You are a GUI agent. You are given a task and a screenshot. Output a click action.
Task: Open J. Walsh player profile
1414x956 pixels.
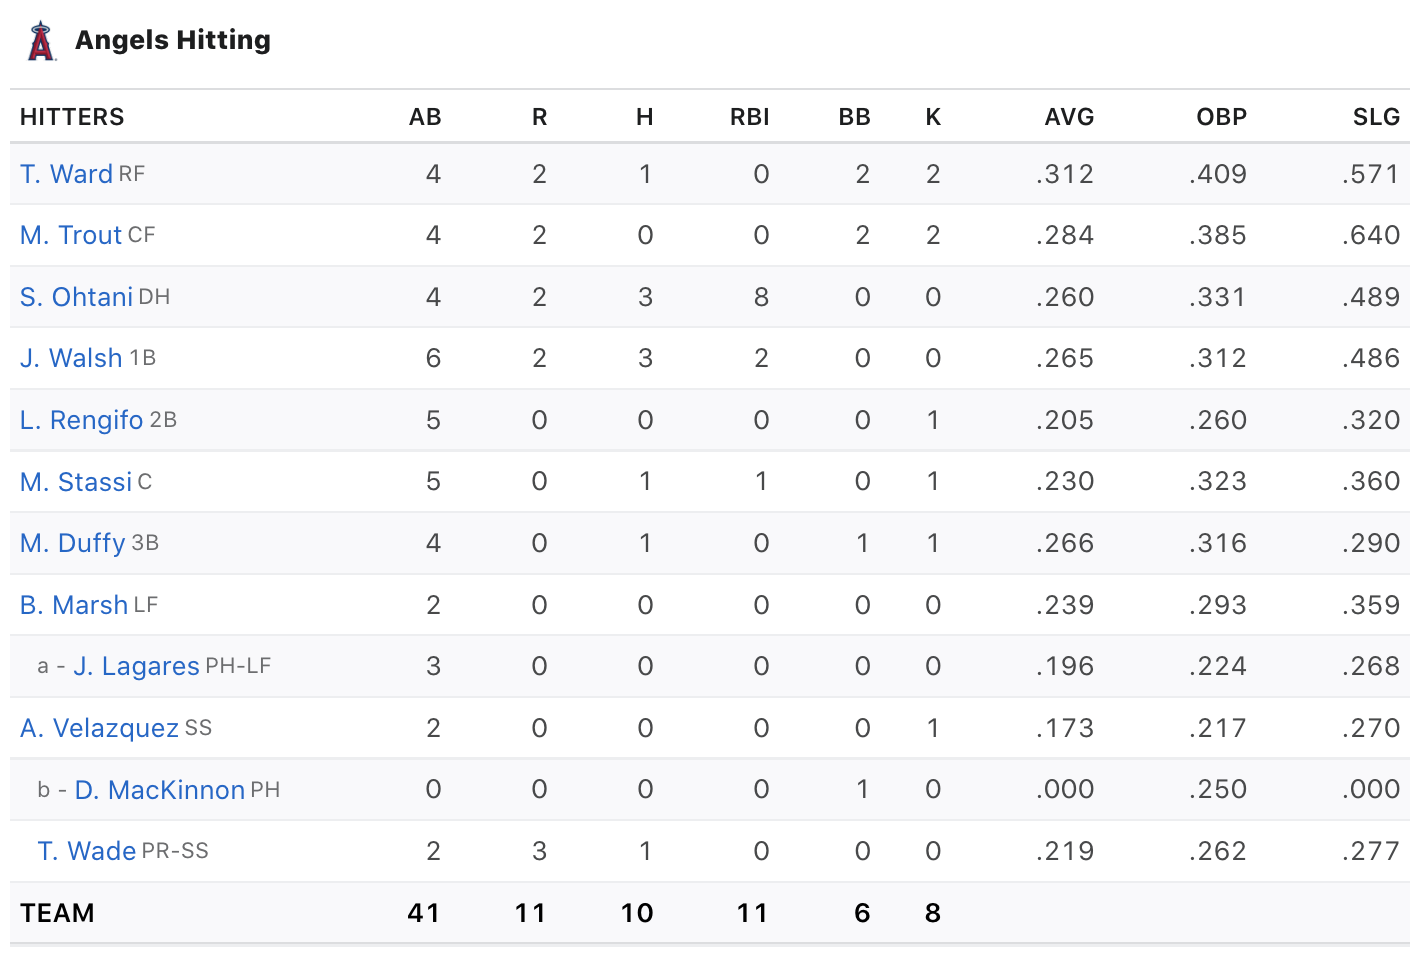click(x=71, y=358)
